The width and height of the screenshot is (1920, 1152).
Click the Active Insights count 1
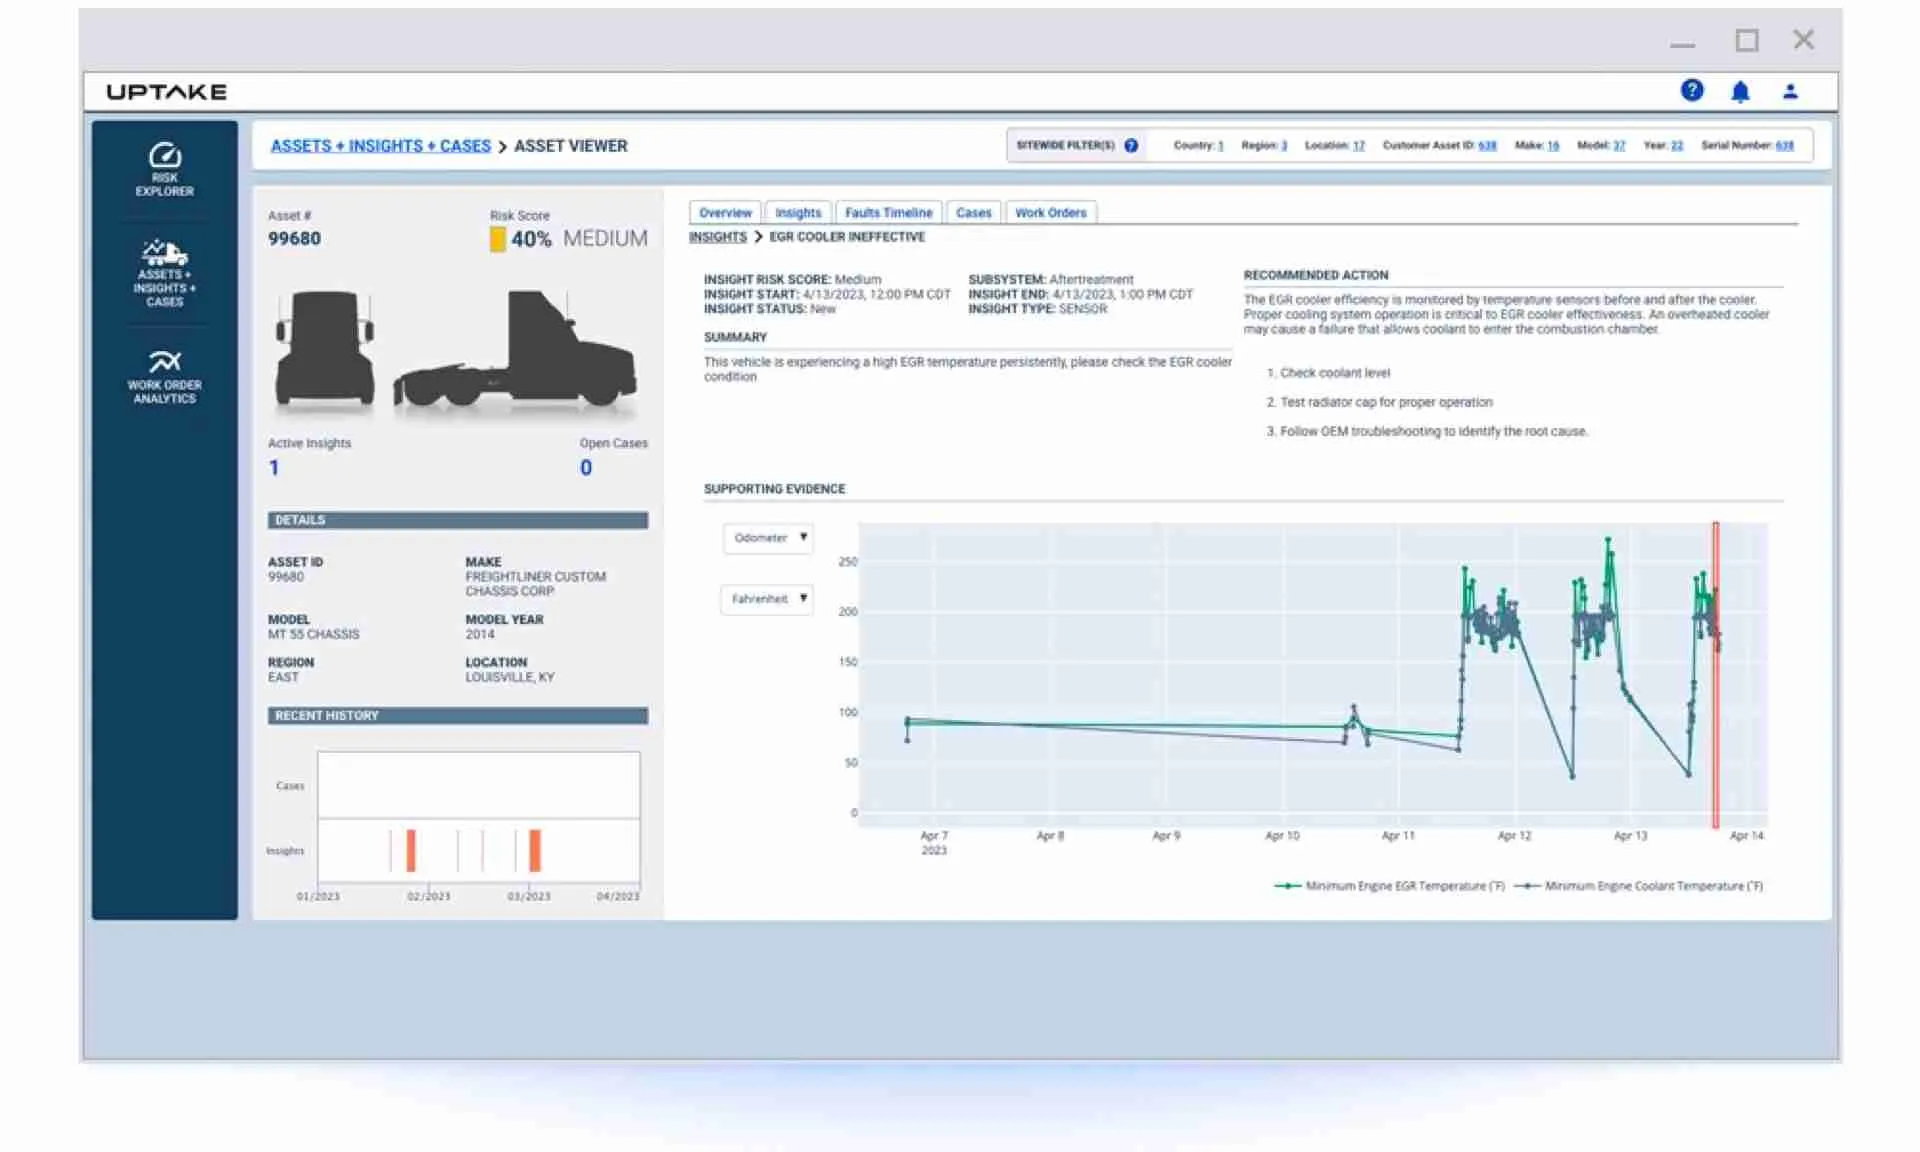pyautogui.click(x=274, y=468)
